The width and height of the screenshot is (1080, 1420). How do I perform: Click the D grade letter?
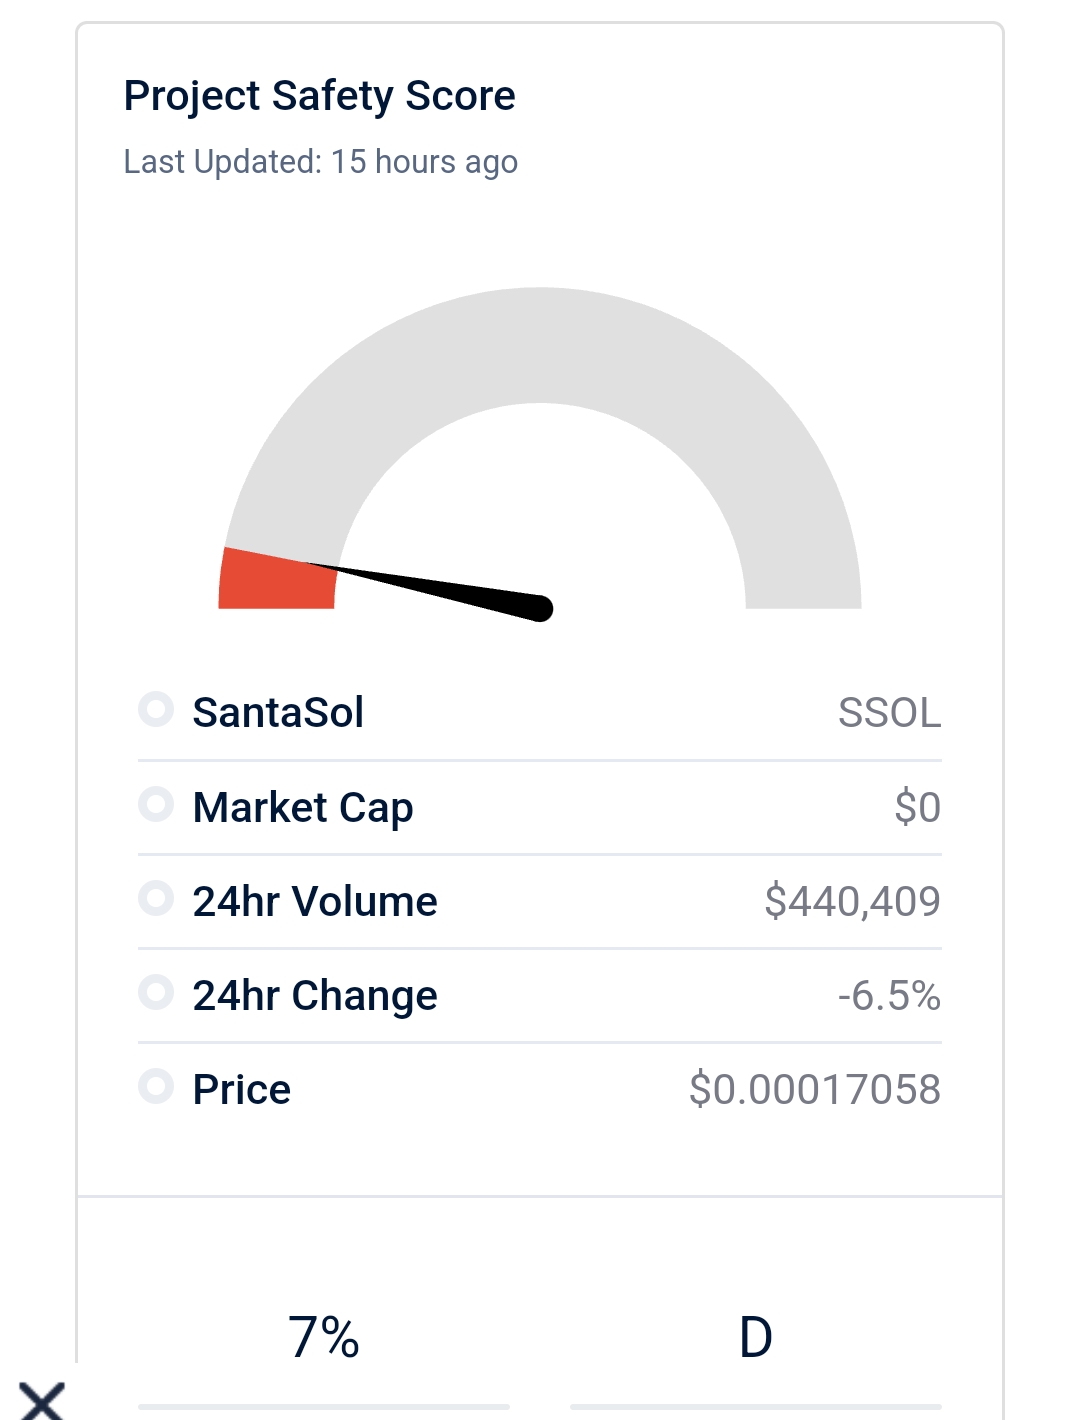pos(756,1337)
